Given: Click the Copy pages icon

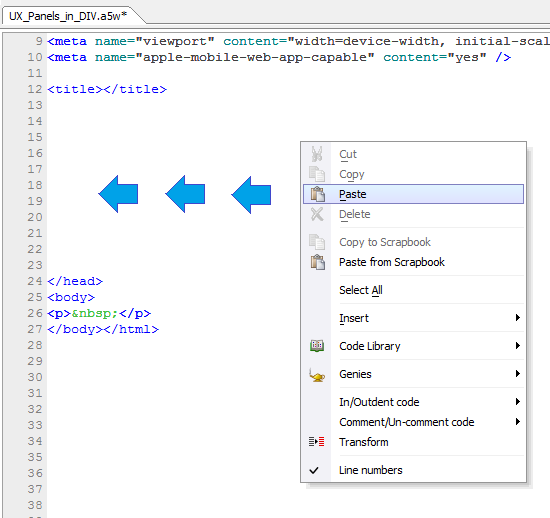Looking at the screenshot, I should point(317,174).
